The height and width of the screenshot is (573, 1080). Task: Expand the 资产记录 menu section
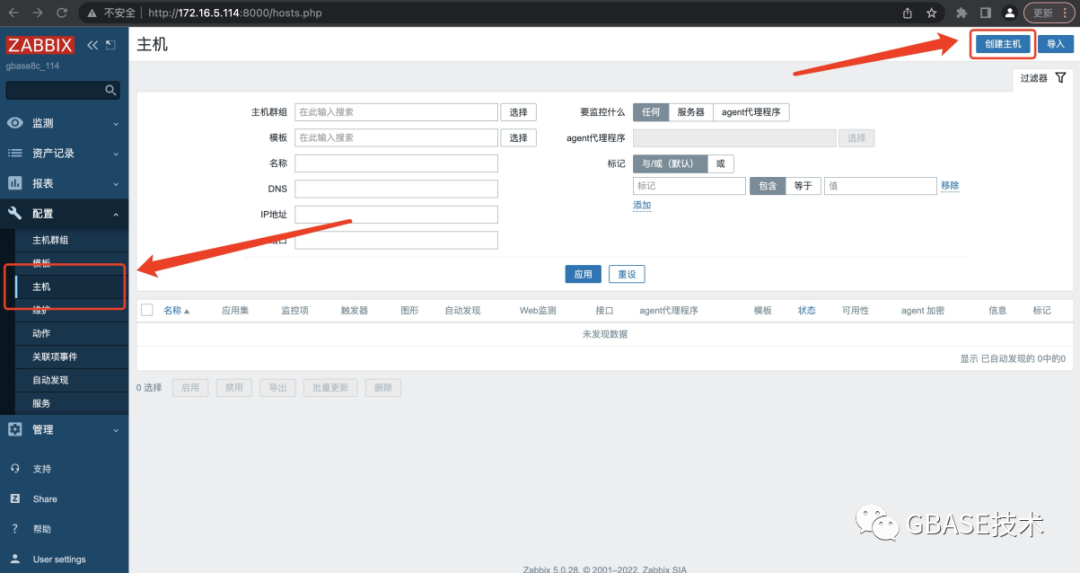(x=116, y=154)
